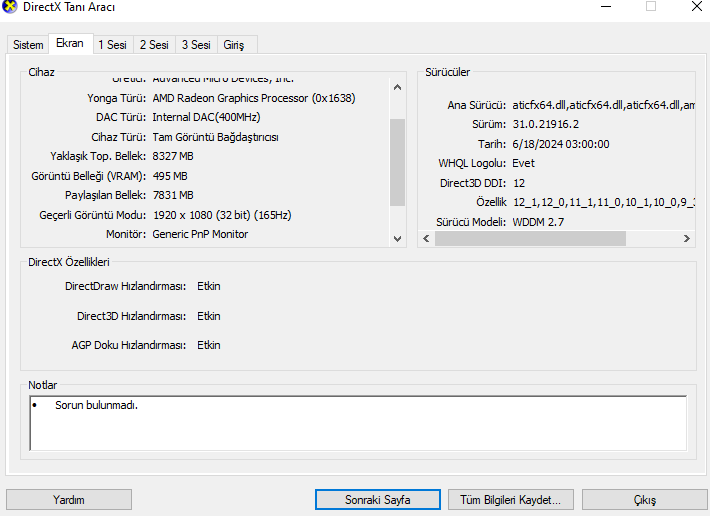The width and height of the screenshot is (710, 516).
Task: Click Cihaz list scroll down arrow
Action: tap(398, 239)
